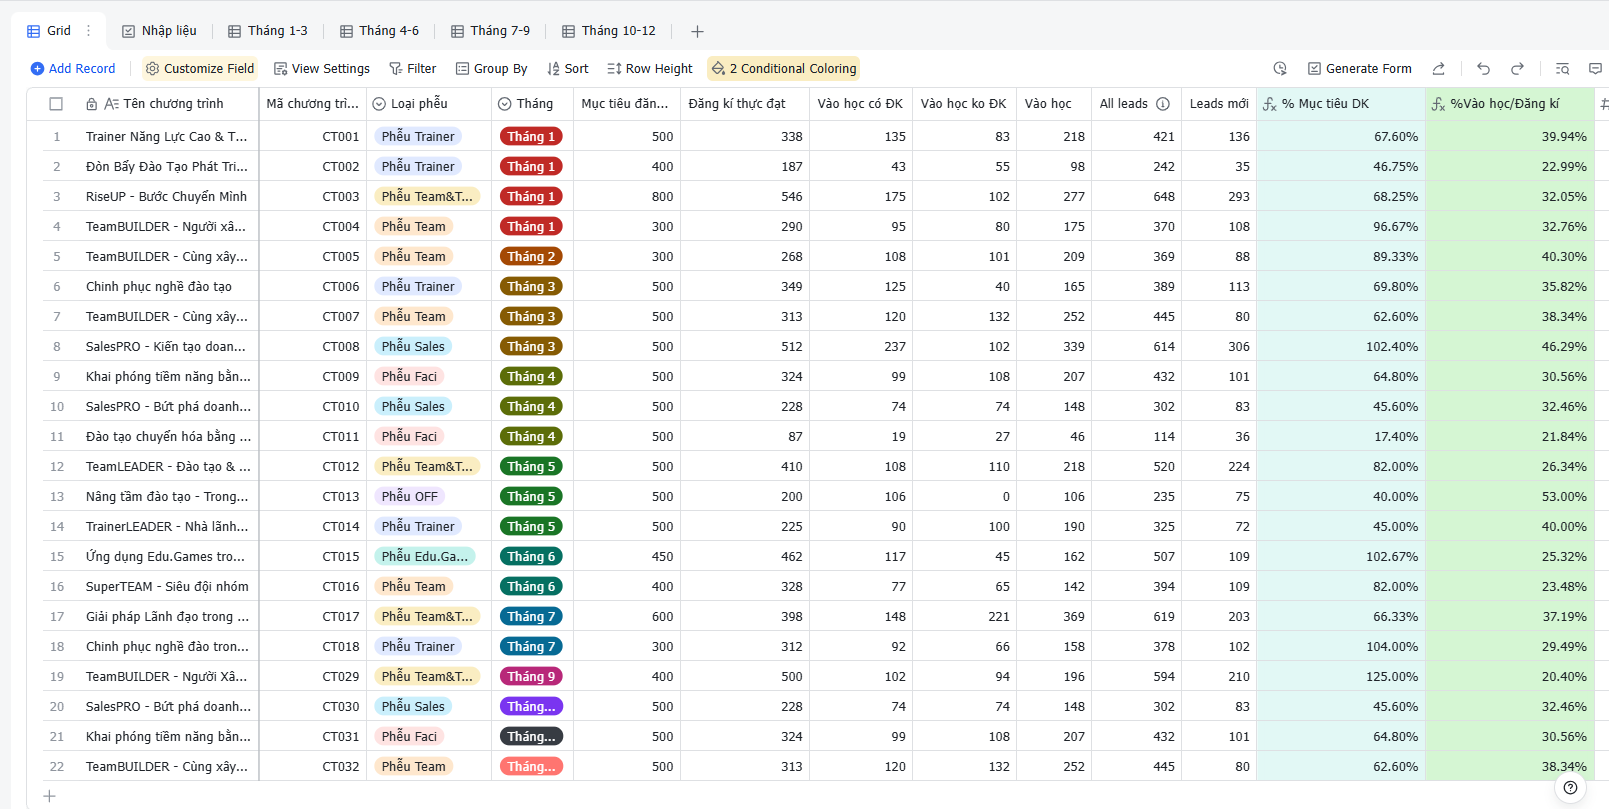
Task: Click the lock icon on Tên chương trình
Action: point(92,104)
